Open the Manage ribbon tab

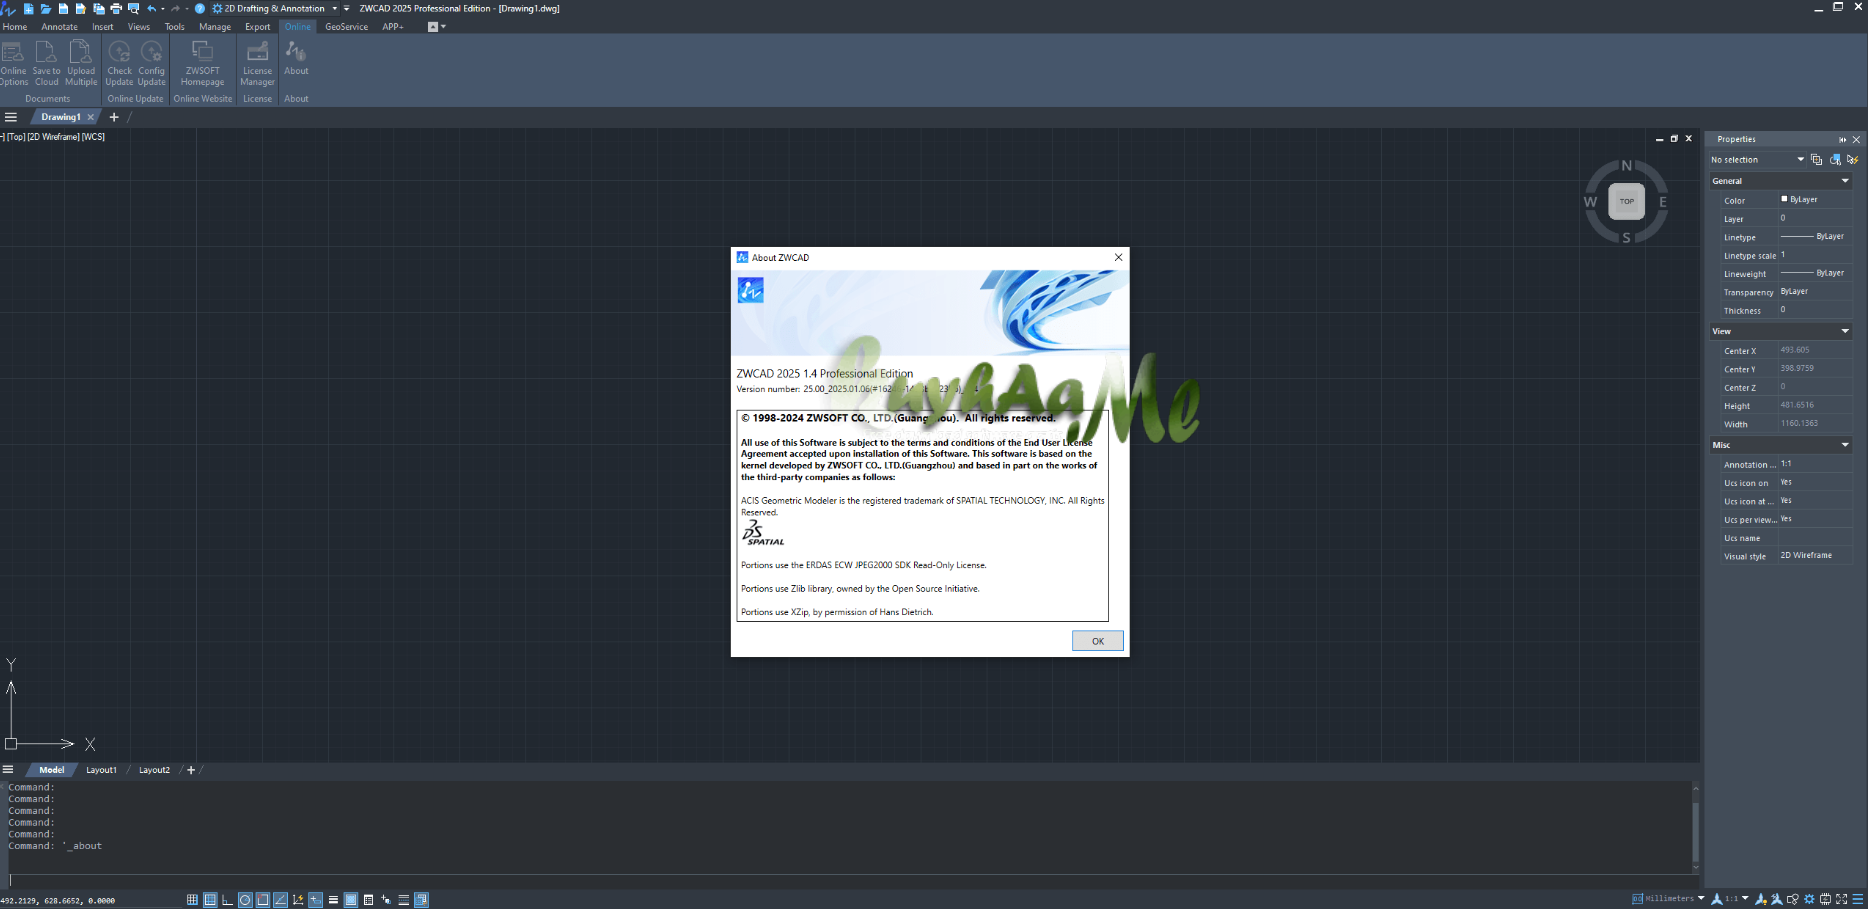pos(215,27)
